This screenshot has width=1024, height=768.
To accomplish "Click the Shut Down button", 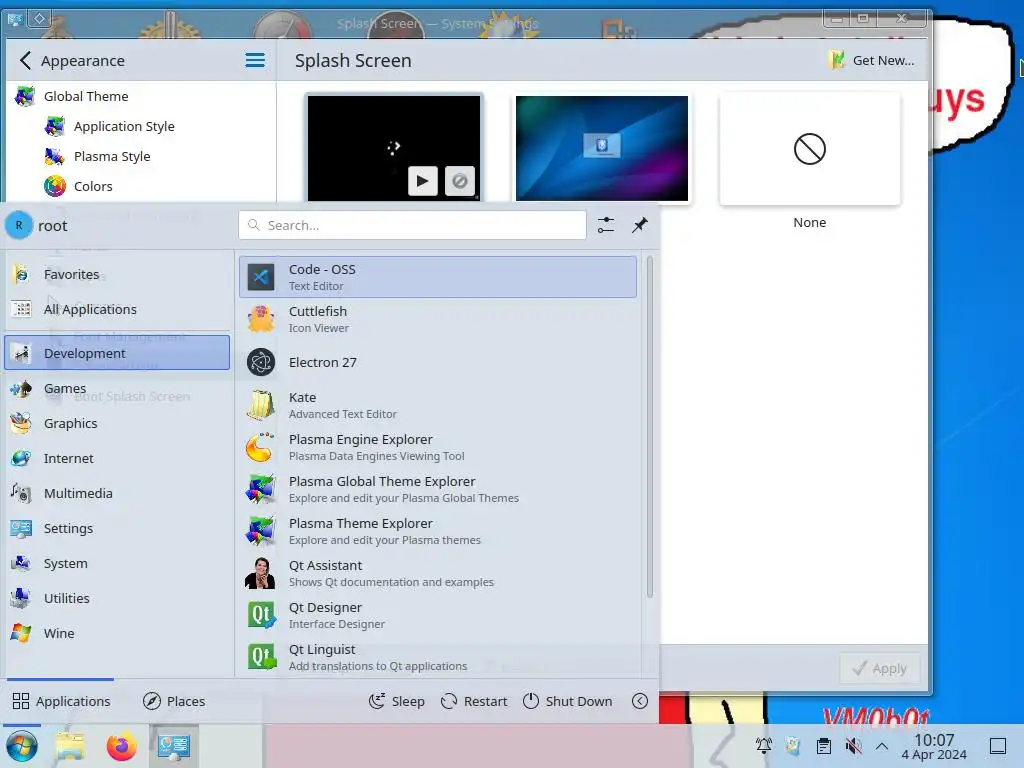I will click(x=568, y=701).
